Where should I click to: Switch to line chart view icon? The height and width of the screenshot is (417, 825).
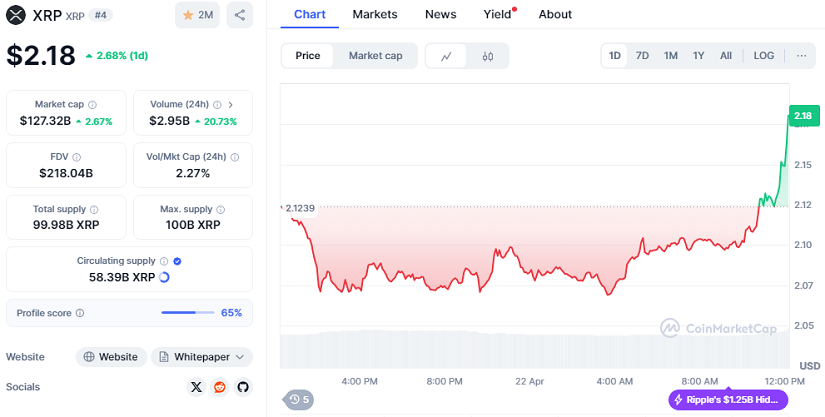[x=446, y=56]
